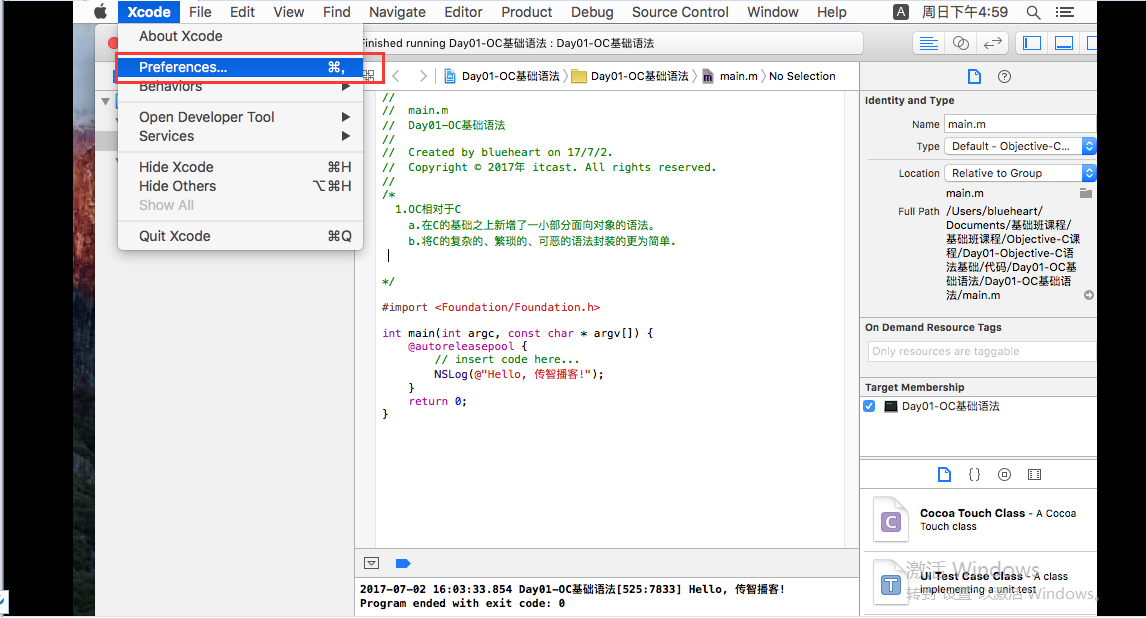The height and width of the screenshot is (618, 1146).
Task: Show the Assistant editor
Action: click(x=960, y=44)
